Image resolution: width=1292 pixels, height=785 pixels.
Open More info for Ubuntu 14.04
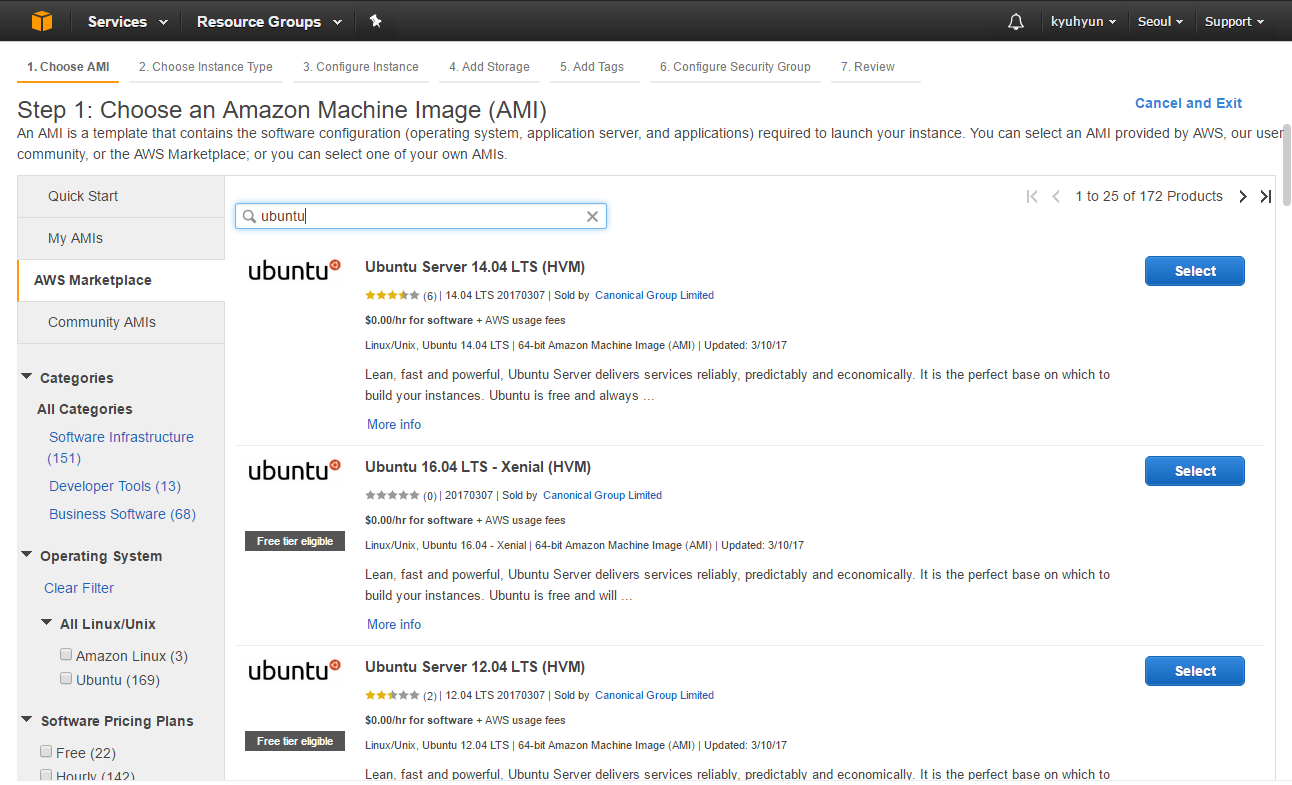(394, 424)
